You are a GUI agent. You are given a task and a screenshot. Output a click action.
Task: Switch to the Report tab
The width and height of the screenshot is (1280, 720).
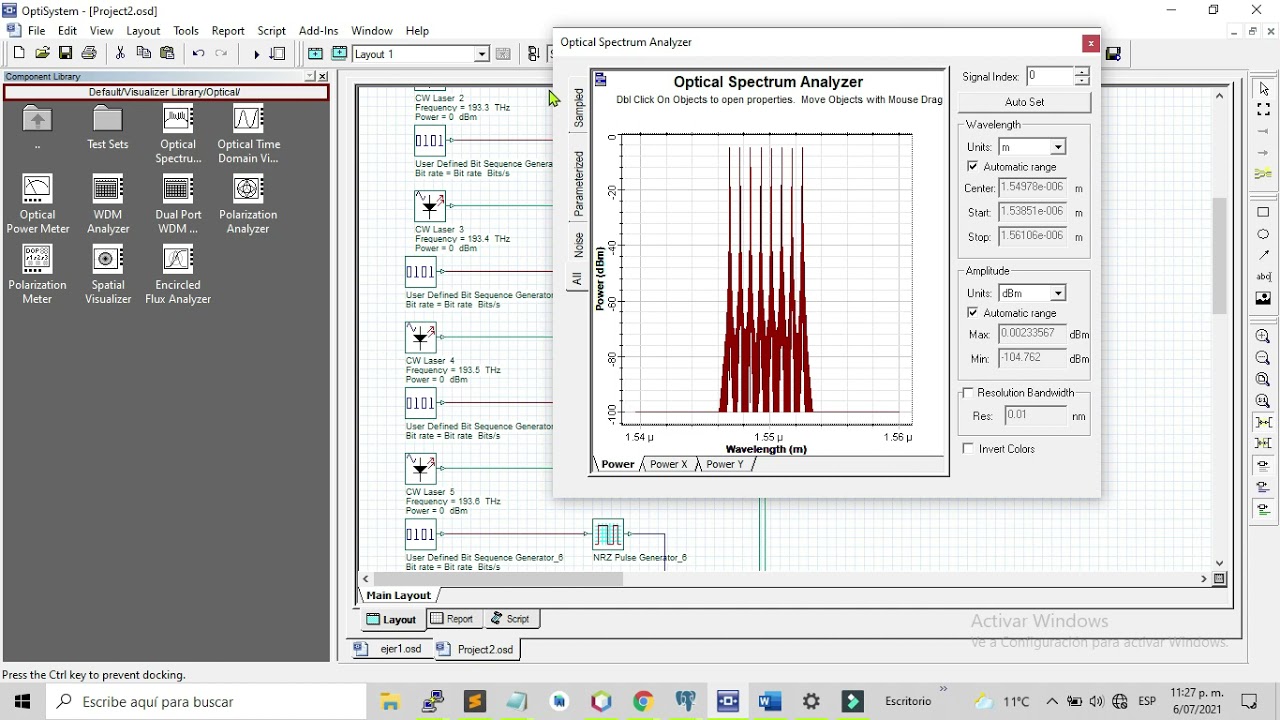pyautogui.click(x=452, y=619)
